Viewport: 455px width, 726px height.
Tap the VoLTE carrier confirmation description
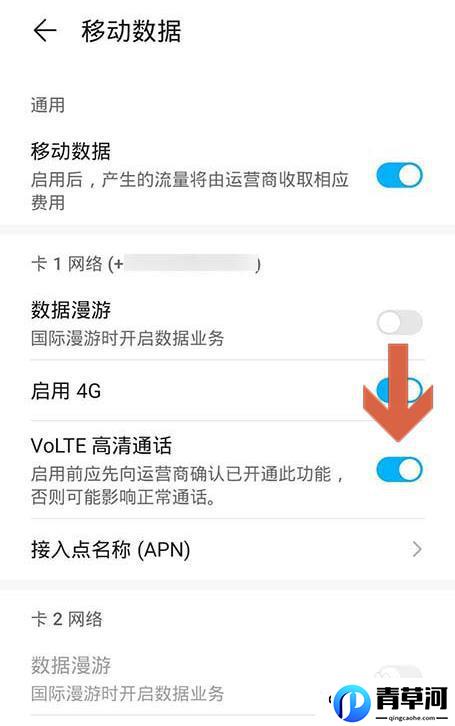coord(187,486)
